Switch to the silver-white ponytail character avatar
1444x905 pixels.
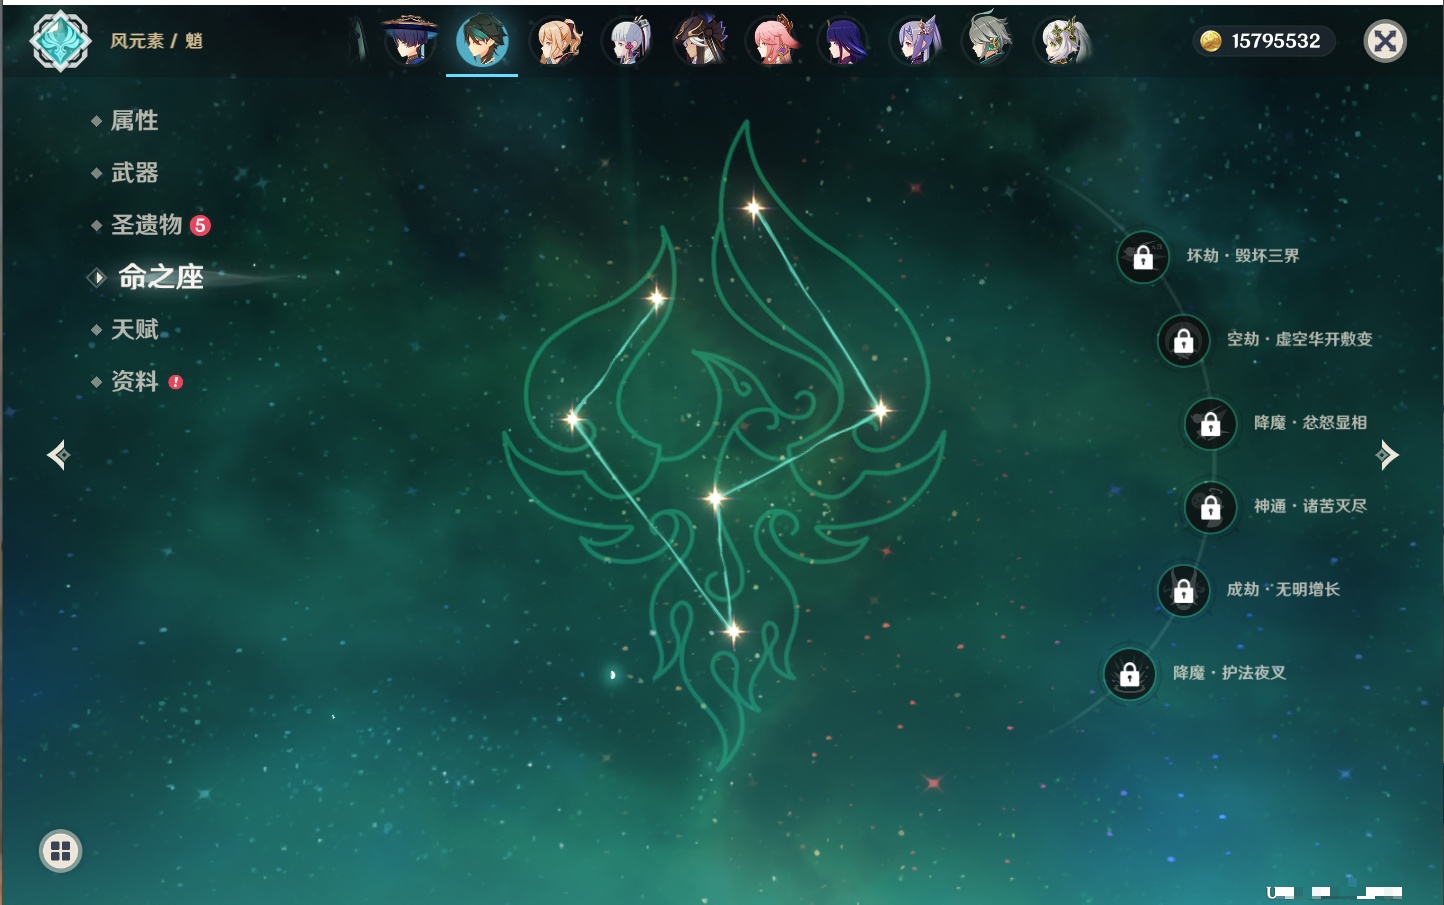tap(628, 41)
